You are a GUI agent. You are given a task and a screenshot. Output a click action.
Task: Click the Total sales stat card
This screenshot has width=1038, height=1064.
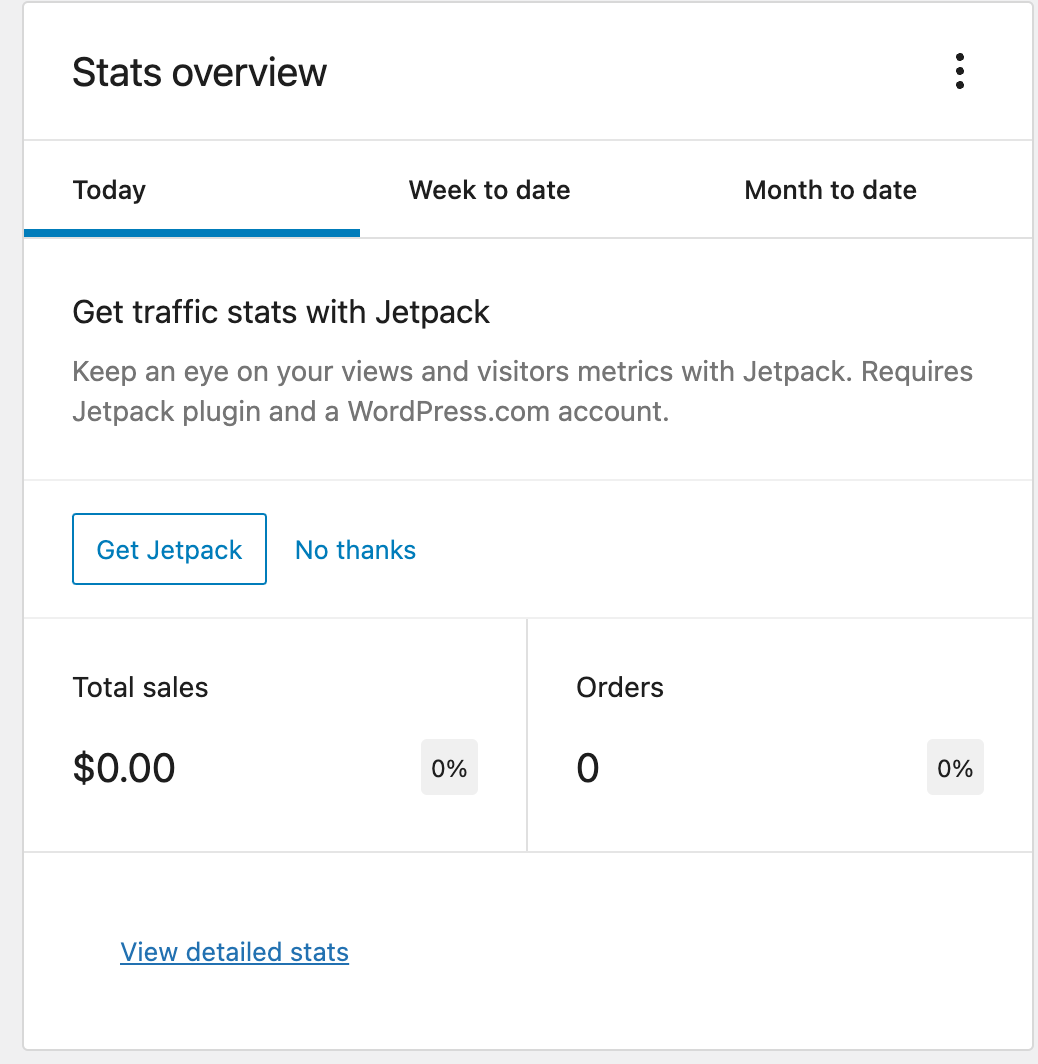(275, 735)
